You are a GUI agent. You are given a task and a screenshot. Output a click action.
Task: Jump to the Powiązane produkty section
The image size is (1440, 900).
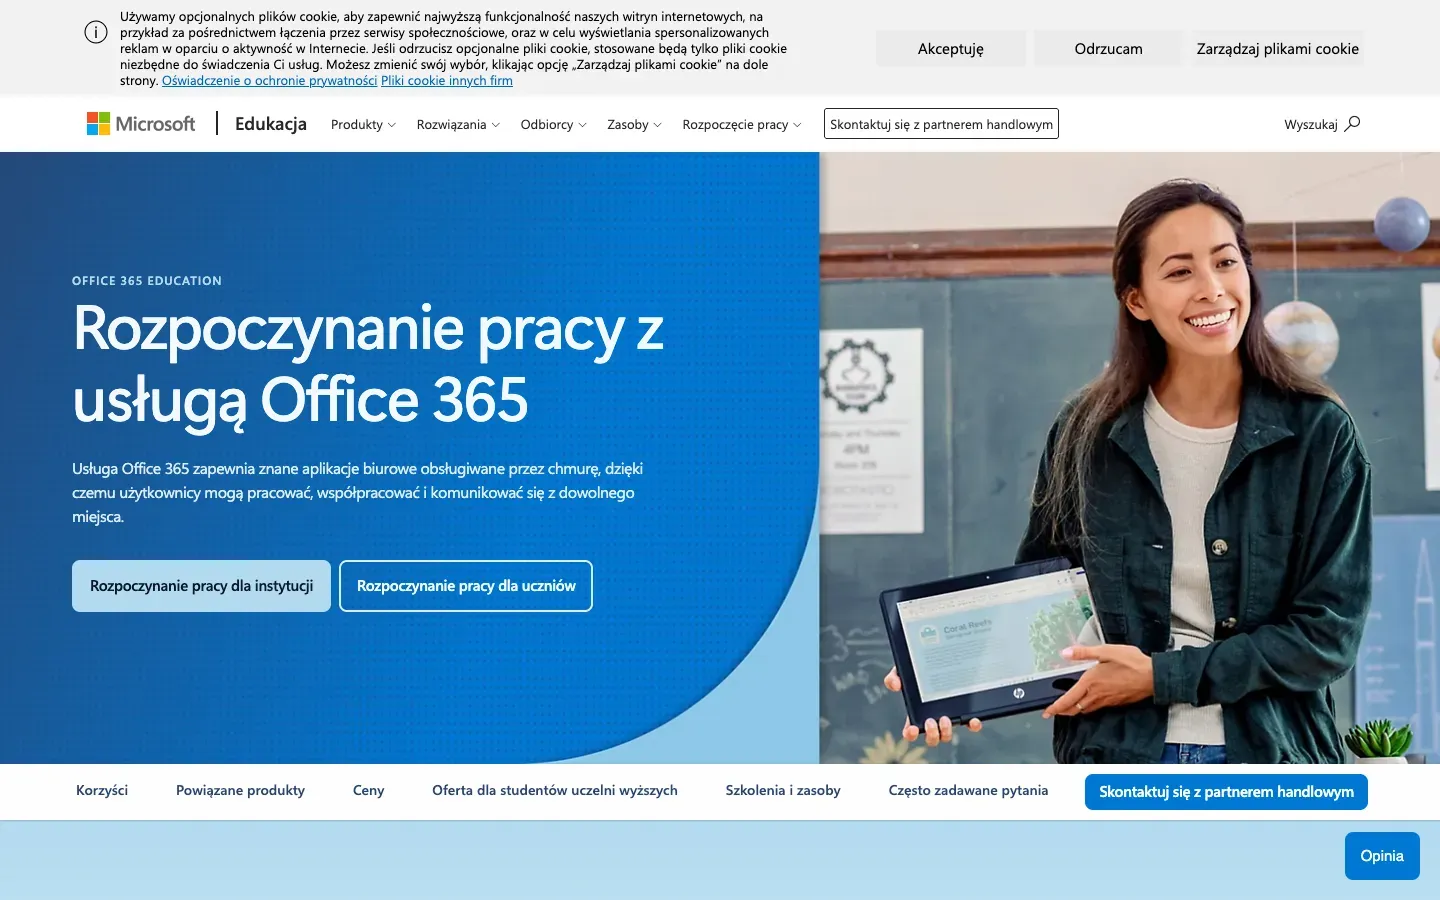240,790
